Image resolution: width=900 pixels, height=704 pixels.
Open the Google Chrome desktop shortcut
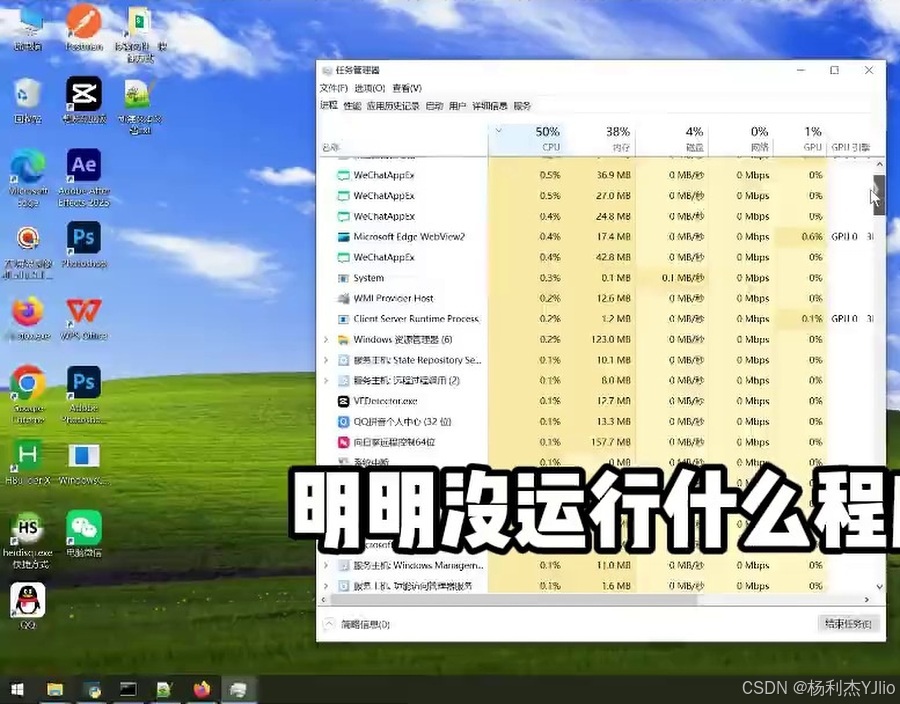pyautogui.click(x=28, y=394)
